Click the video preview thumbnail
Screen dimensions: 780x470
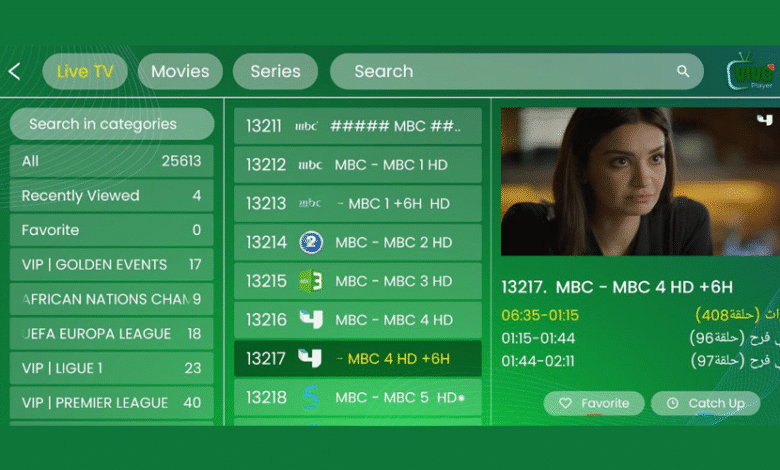coord(640,182)
